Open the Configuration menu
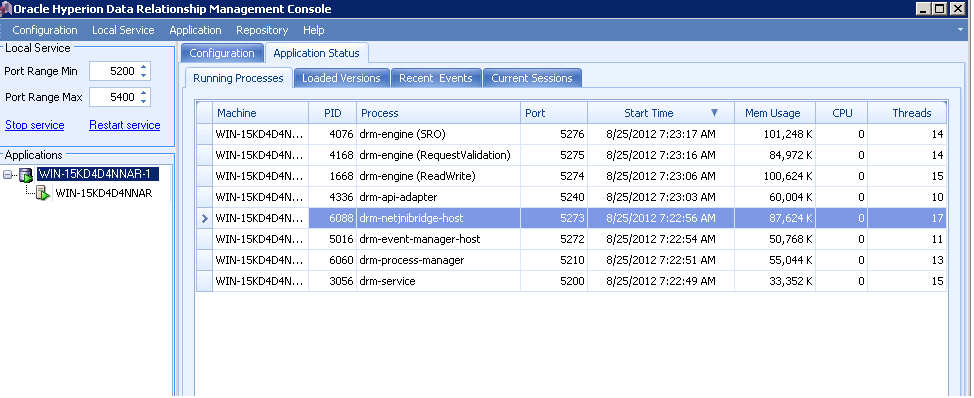974x398 pixels. (x=45, y=30)
